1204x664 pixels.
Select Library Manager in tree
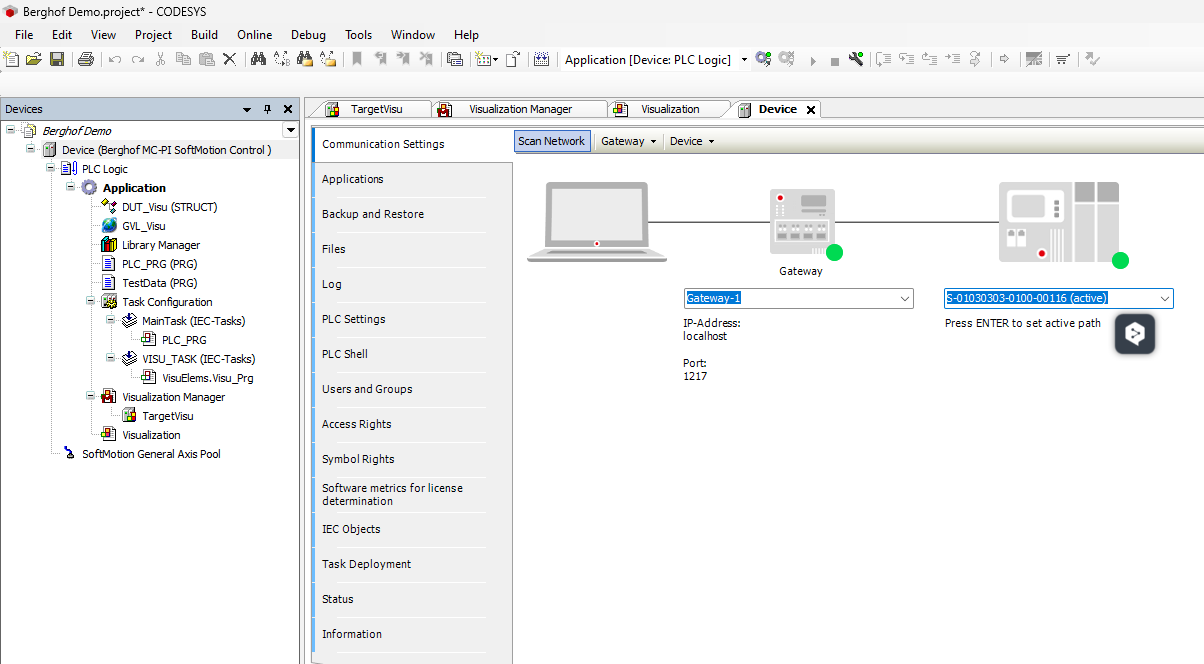pyautogui.click(x=160, y=245)
